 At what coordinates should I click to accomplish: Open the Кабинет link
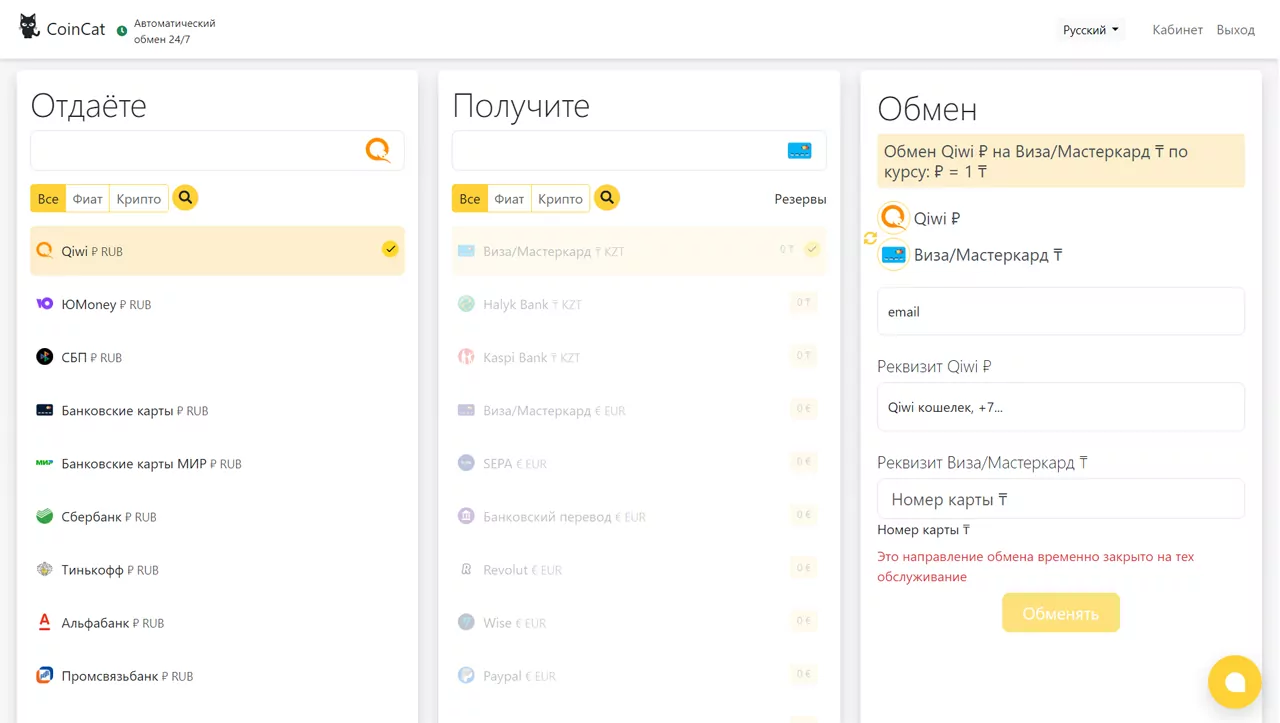(x=1177, y=30)
